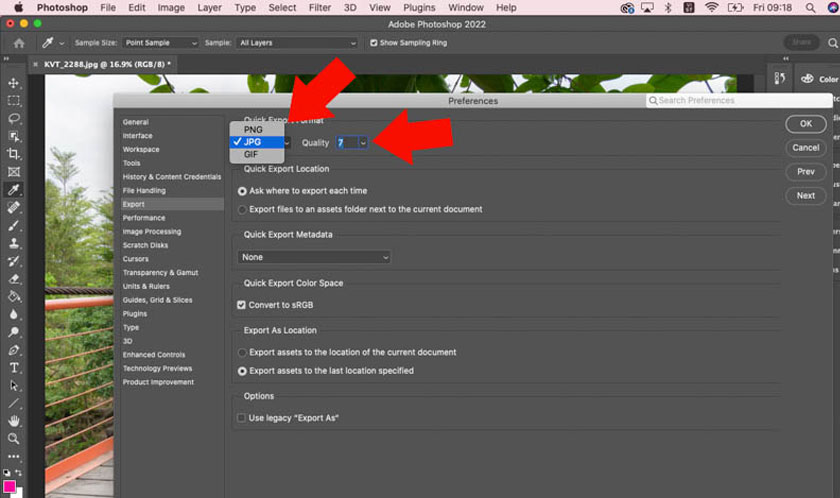Click the Next button
840x498 pixels.
(806, 195)
